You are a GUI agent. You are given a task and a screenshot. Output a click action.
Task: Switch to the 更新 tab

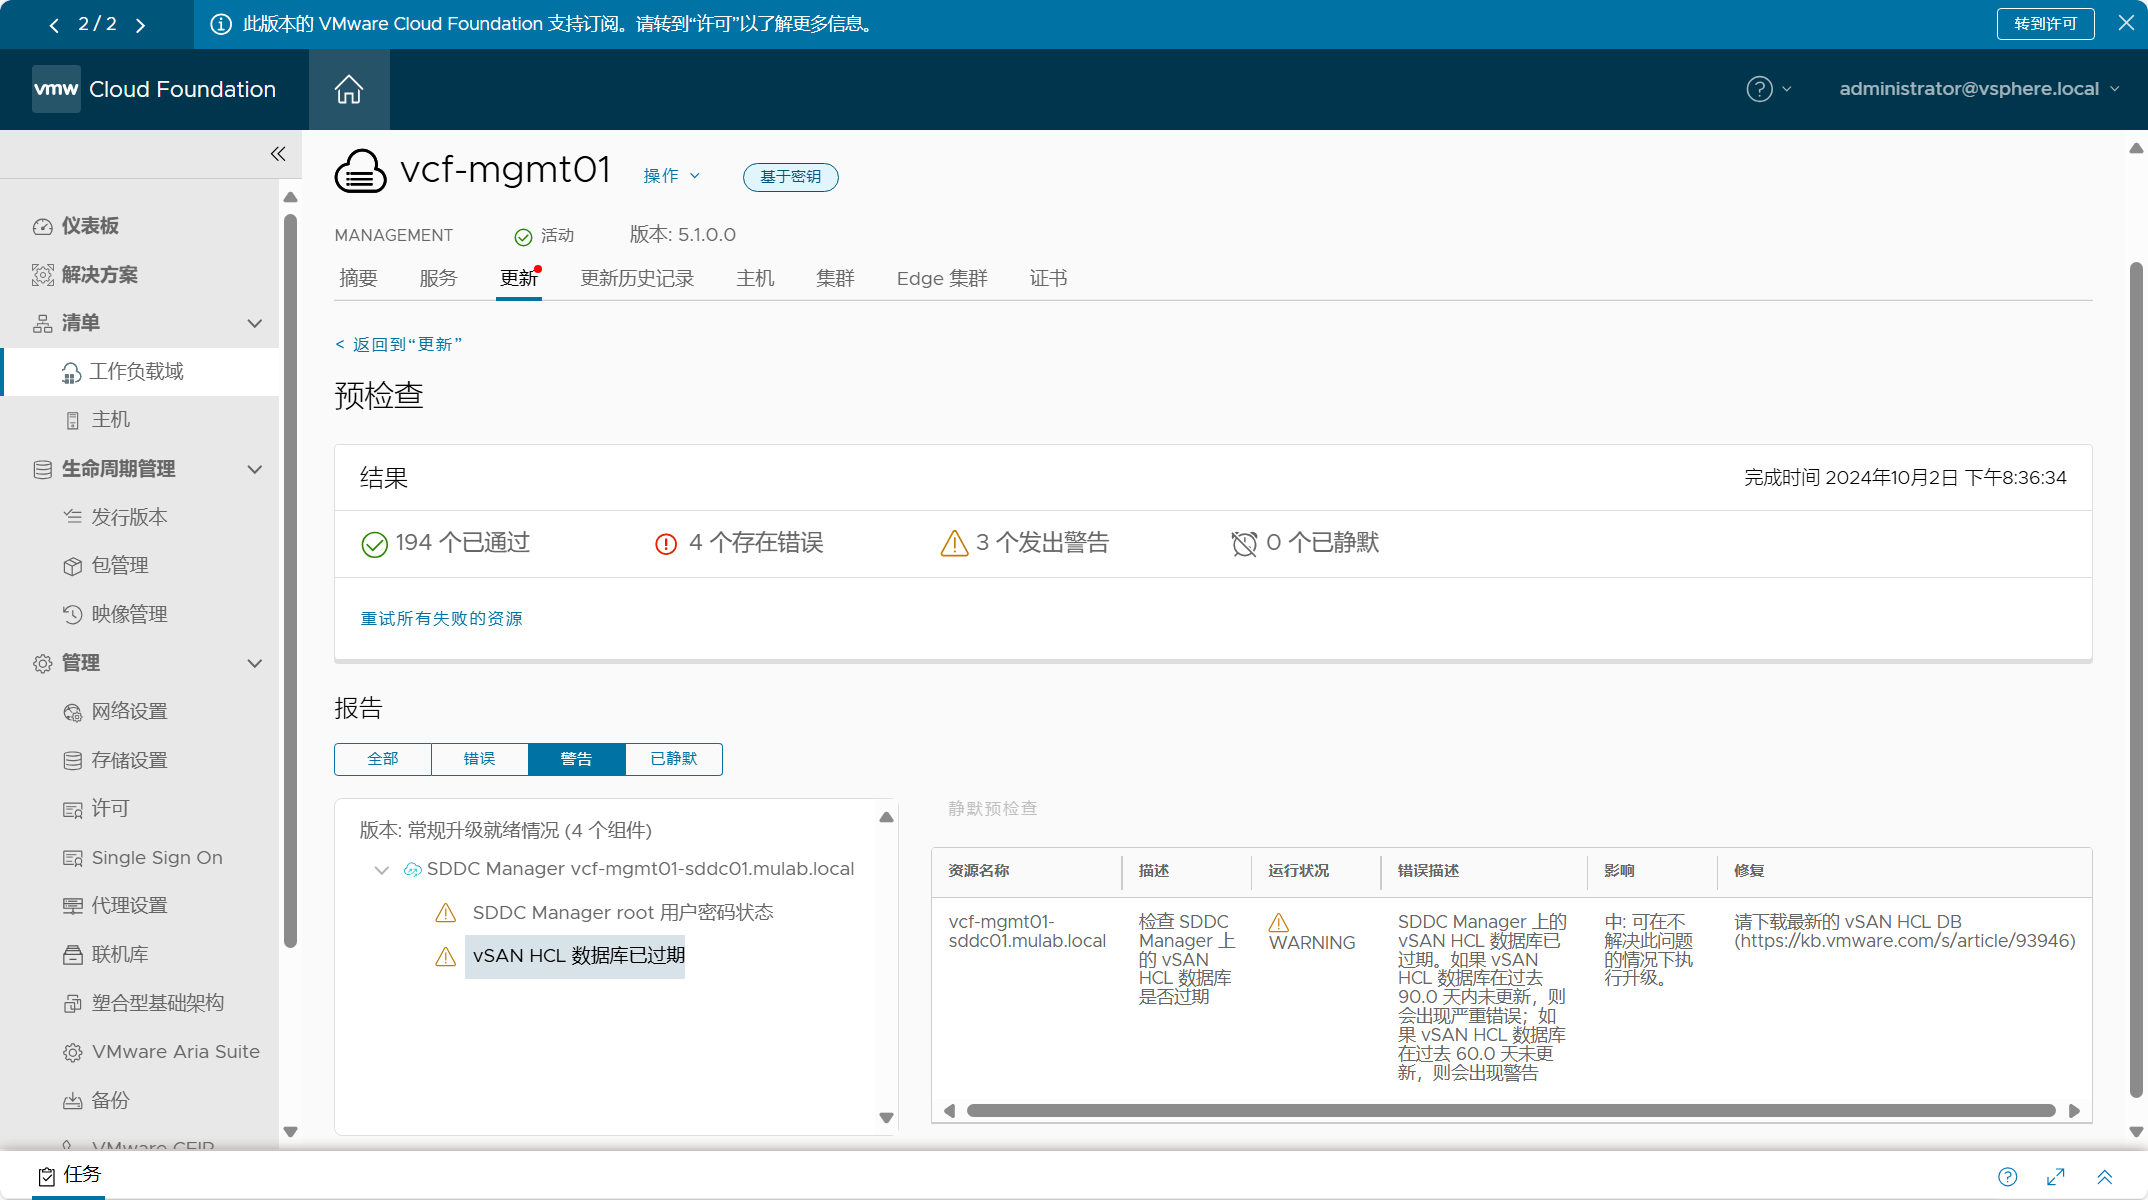tap(519, 278)
